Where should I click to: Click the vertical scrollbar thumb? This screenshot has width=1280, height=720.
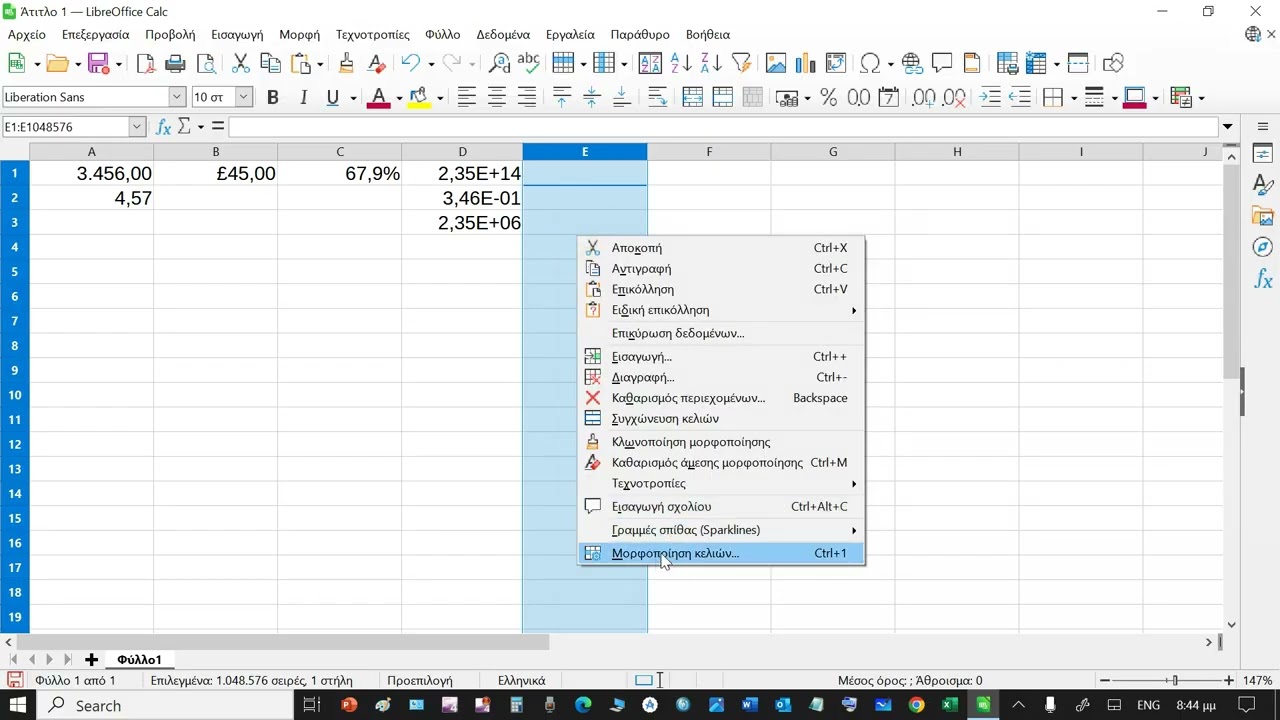click(1232, 272)
